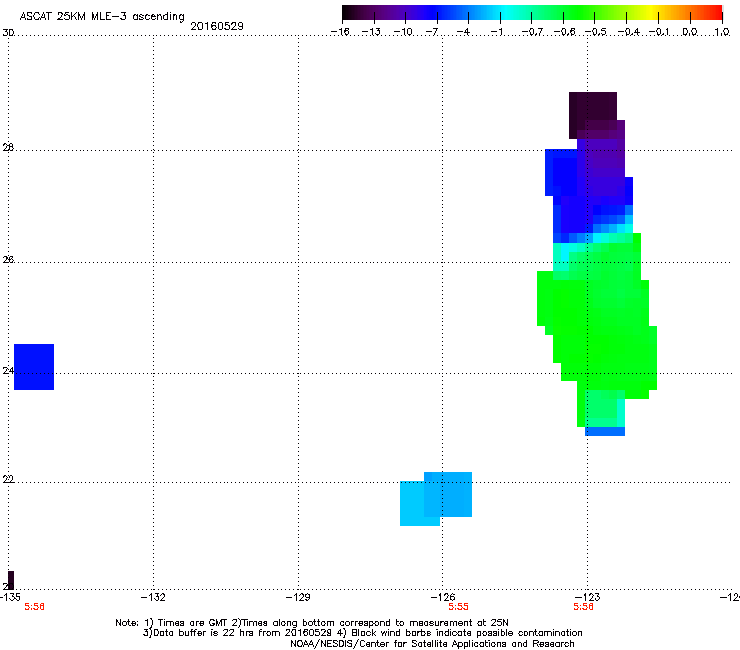Click the note 'Data buffer is 22 hrs'
The width and height of the screenshot is (740, 650).
(205, 633)
